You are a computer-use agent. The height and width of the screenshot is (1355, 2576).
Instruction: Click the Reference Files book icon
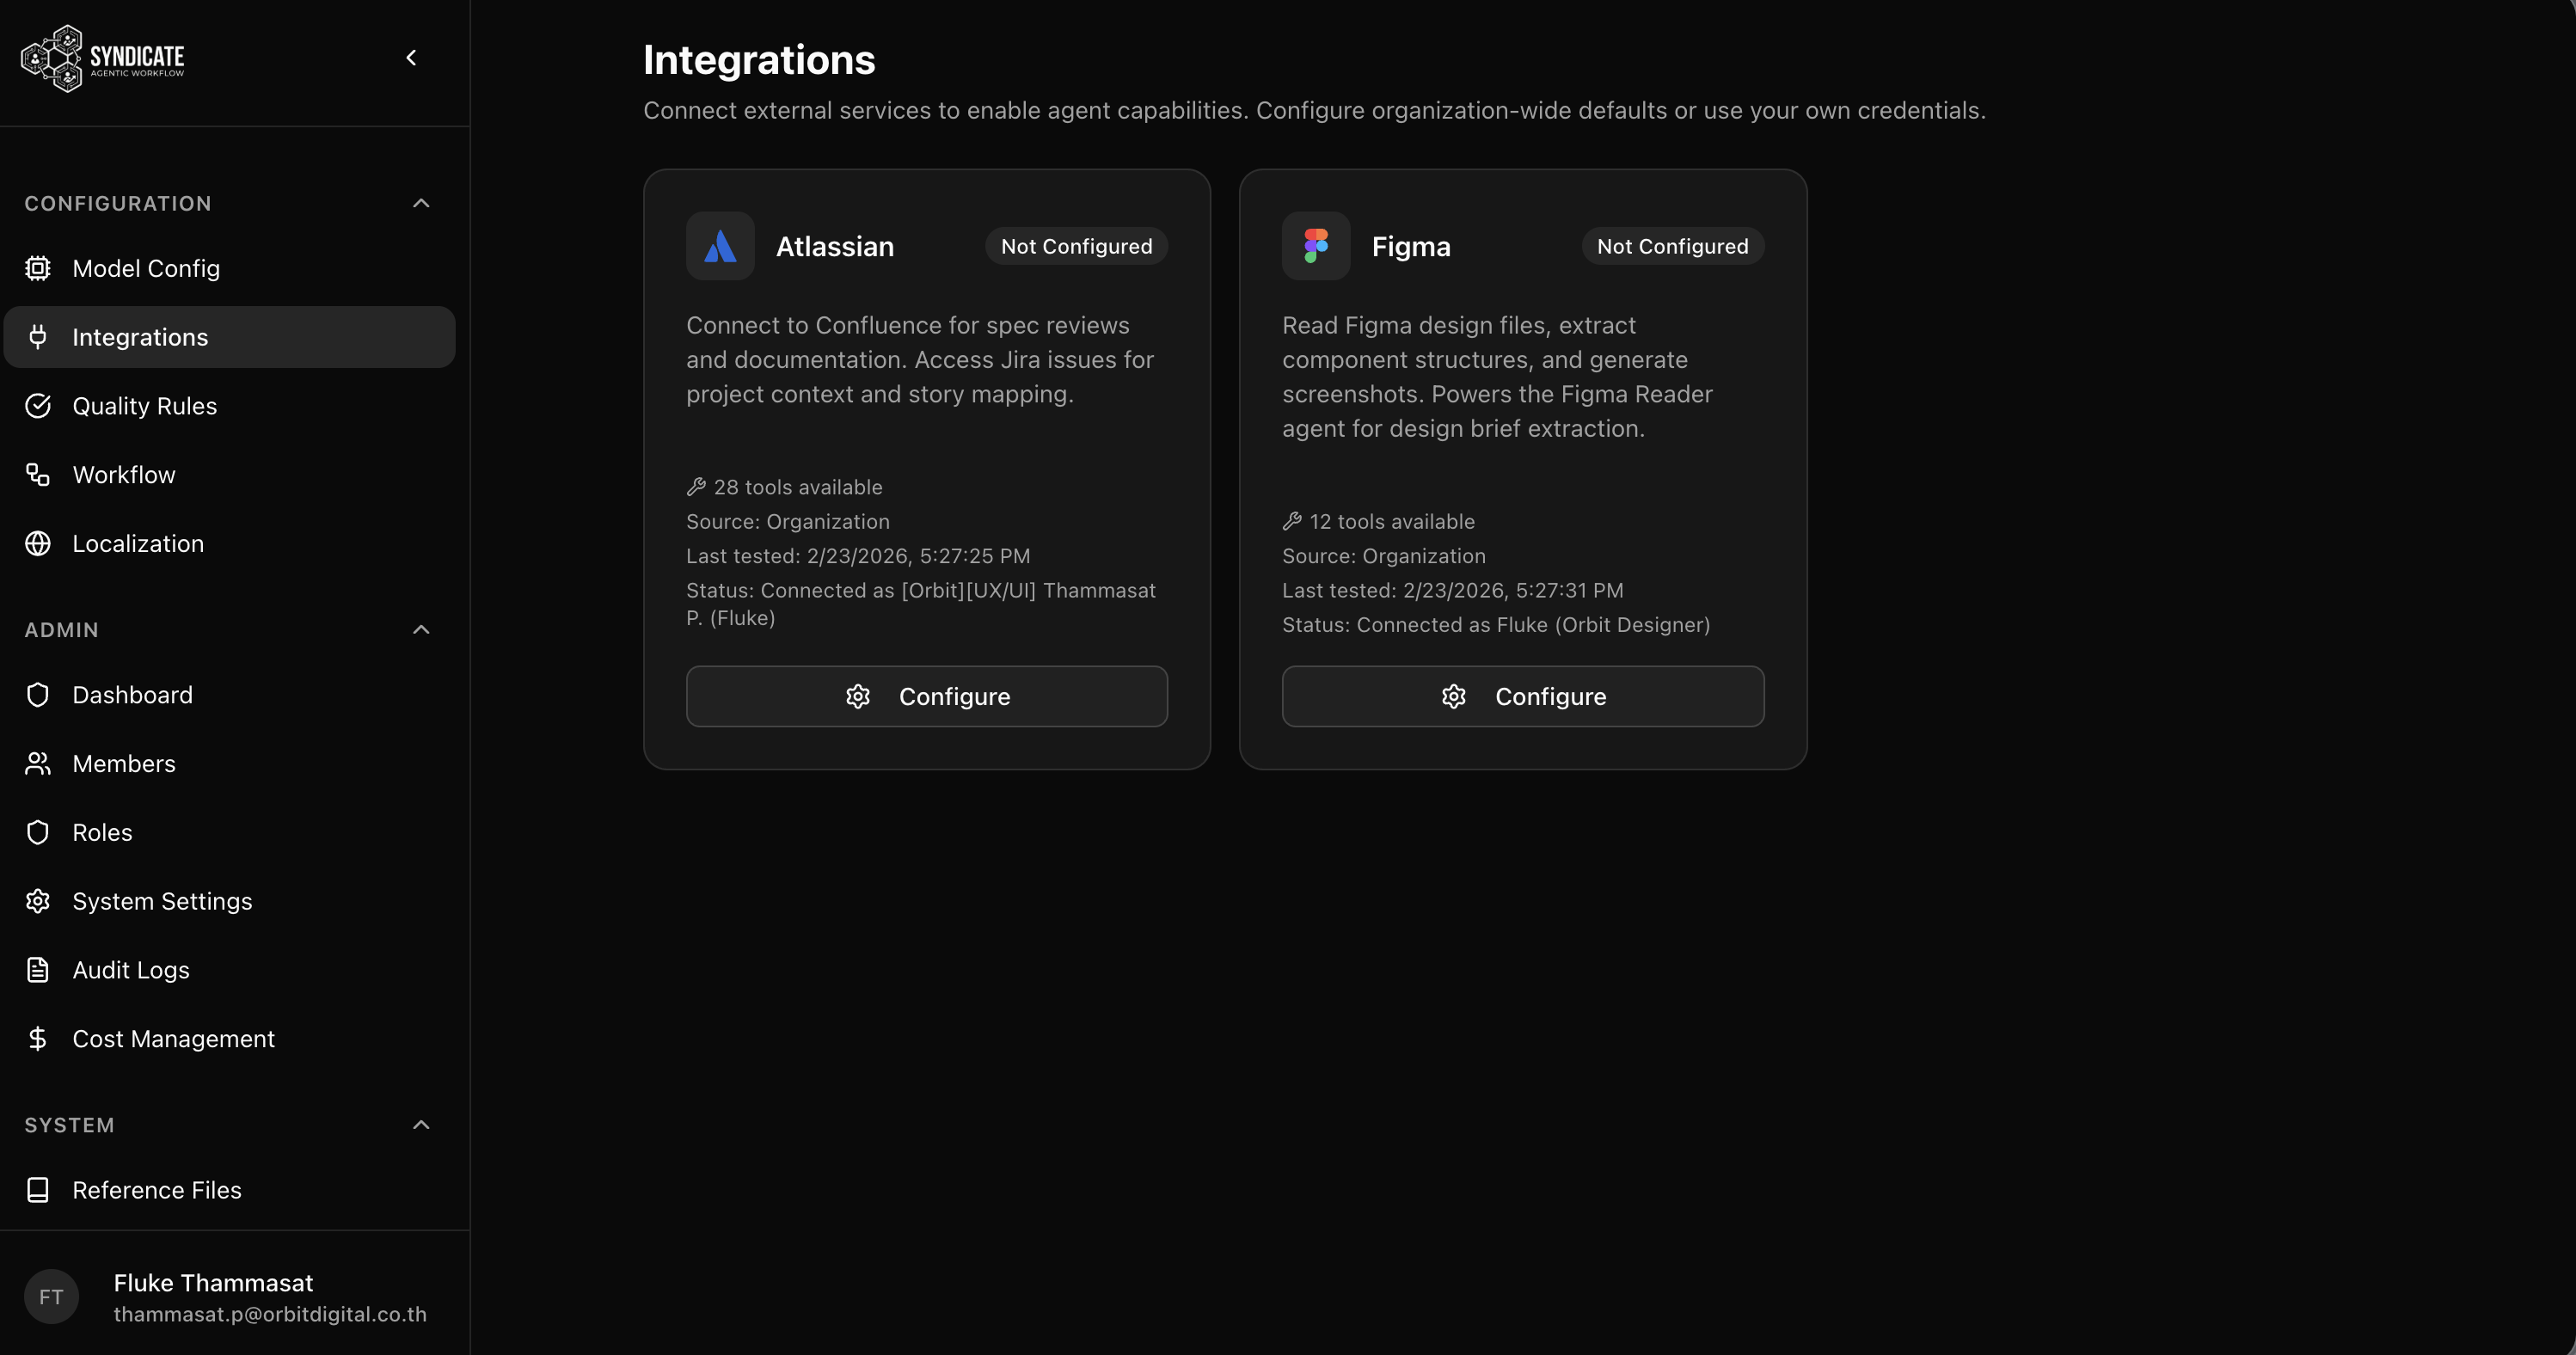(38, 1190)
